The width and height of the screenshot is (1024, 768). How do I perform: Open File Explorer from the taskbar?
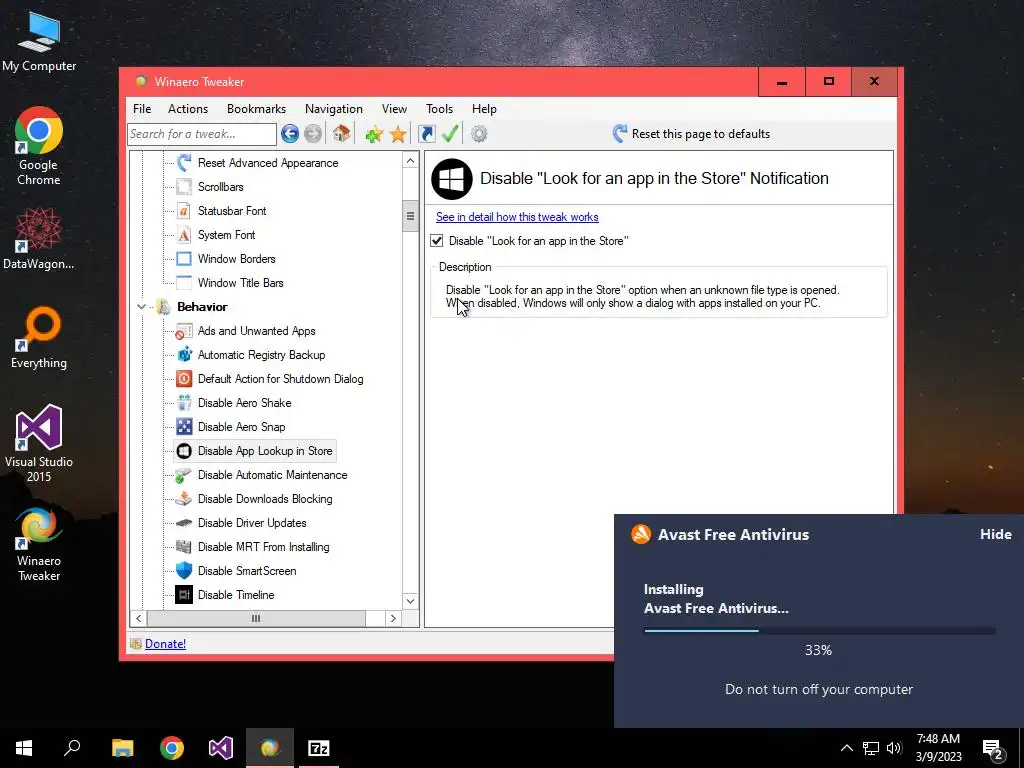point(122,748)
